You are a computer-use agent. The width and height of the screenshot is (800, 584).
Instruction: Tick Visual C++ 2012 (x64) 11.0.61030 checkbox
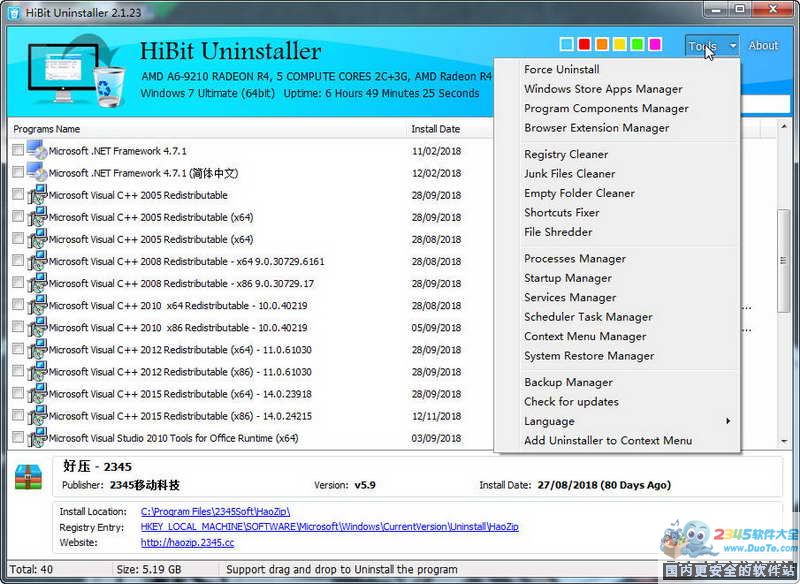pos(18,349)
